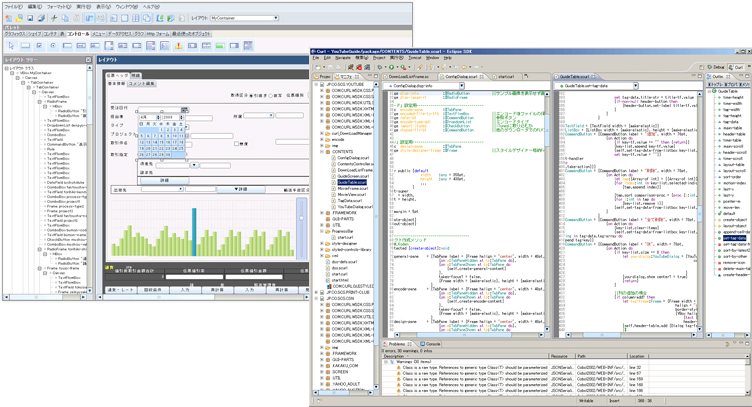The height and width of the screenshot is (407, 752).
Task: Switch to ConfigDialog.scurl editor tab
Action: click(x=461, y=77)
